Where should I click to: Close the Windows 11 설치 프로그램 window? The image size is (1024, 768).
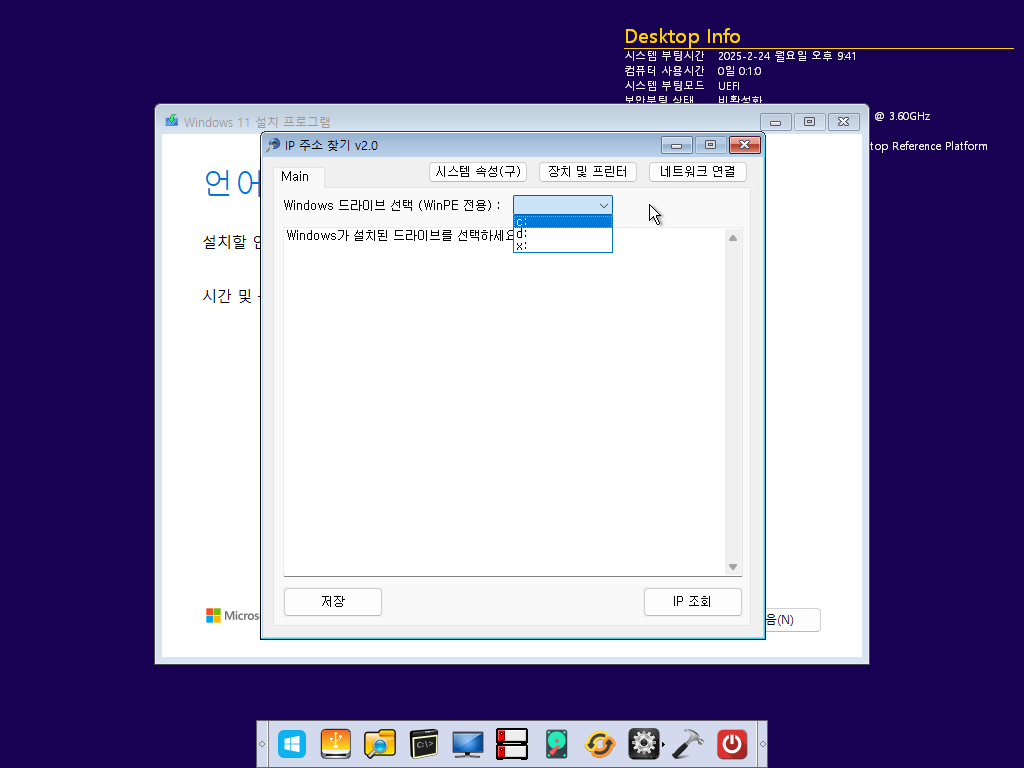tap(844, 122)
